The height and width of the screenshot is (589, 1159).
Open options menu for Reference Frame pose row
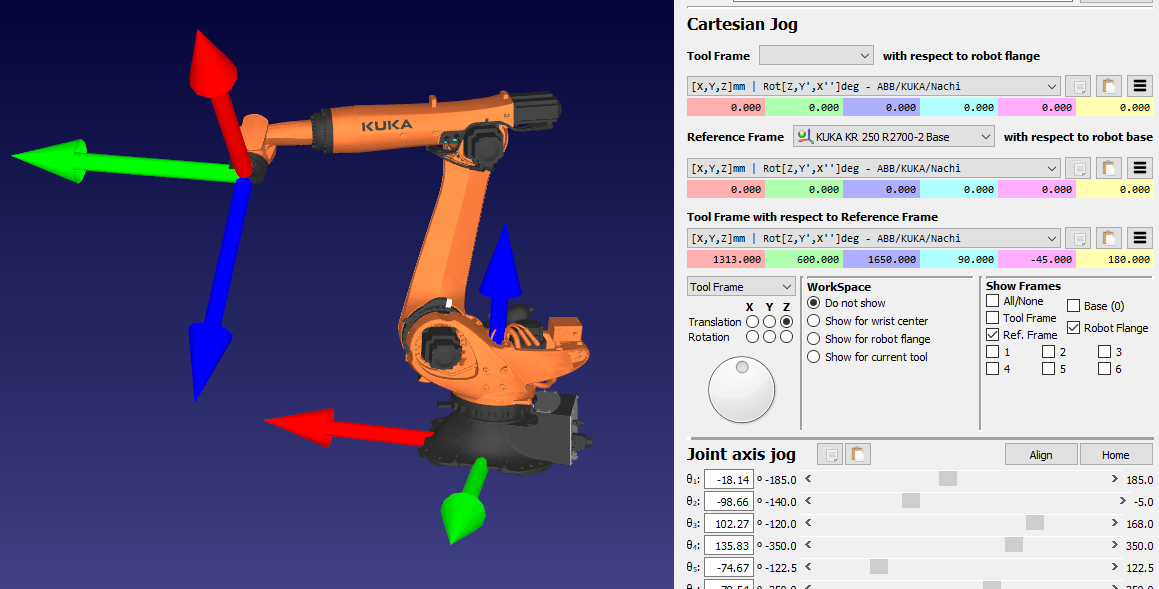click(x=1140, y=168)
